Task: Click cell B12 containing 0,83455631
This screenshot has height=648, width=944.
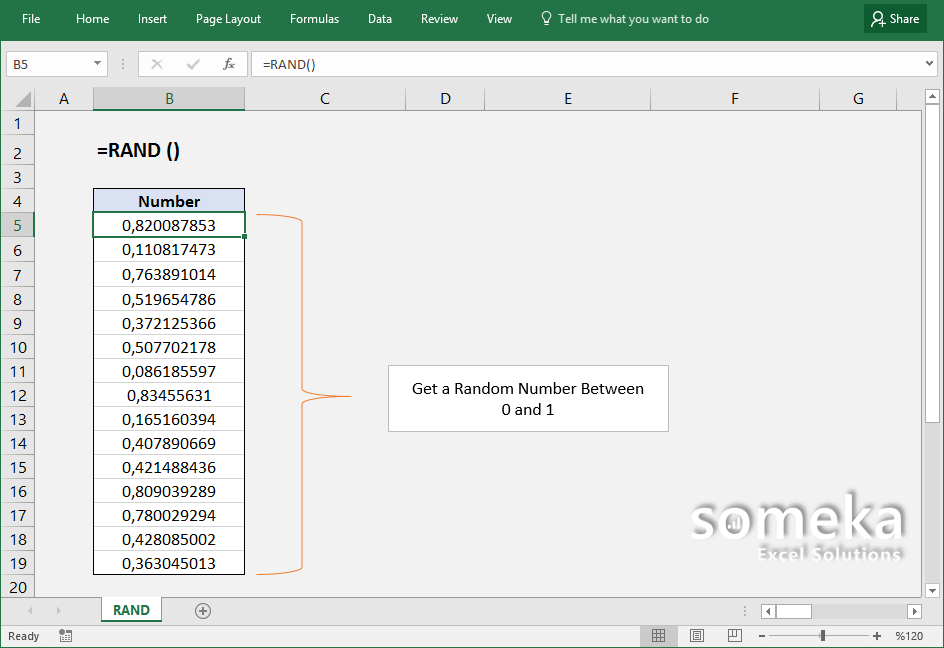Action: [x=168, y=395]
